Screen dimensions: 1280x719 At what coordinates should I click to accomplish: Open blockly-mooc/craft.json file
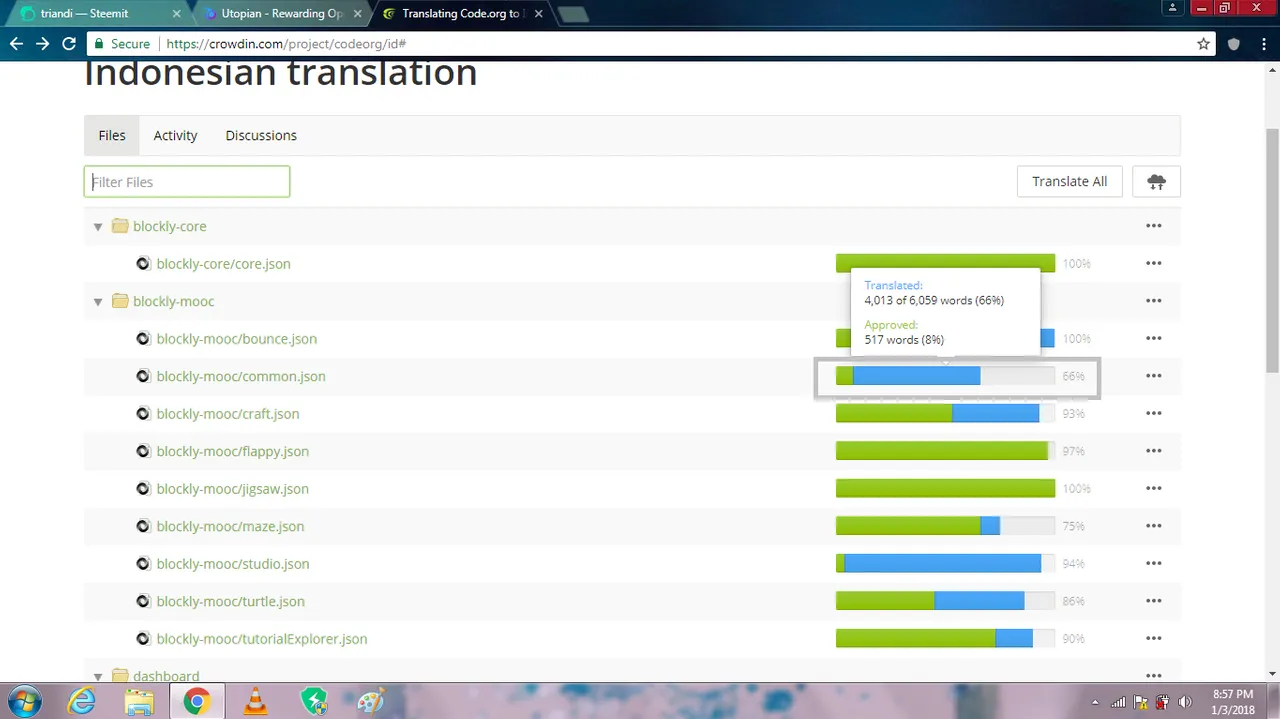tap(228, 414)
